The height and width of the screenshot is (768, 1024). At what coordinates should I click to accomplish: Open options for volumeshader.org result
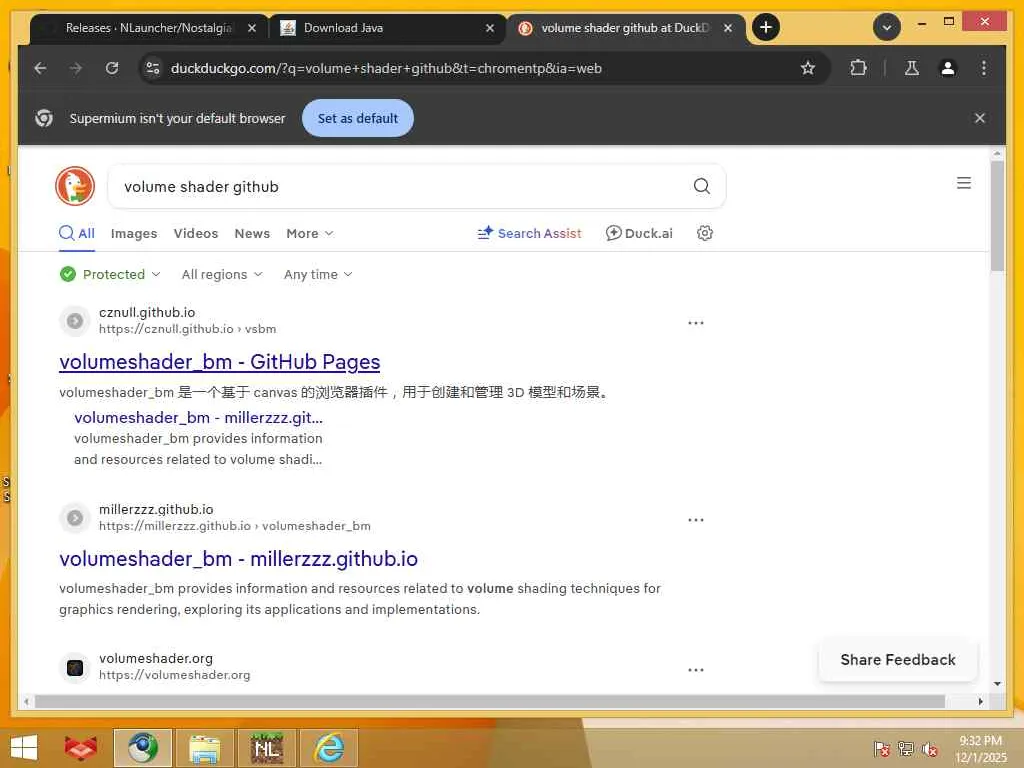pyautogui.click(x=696, y=669)
